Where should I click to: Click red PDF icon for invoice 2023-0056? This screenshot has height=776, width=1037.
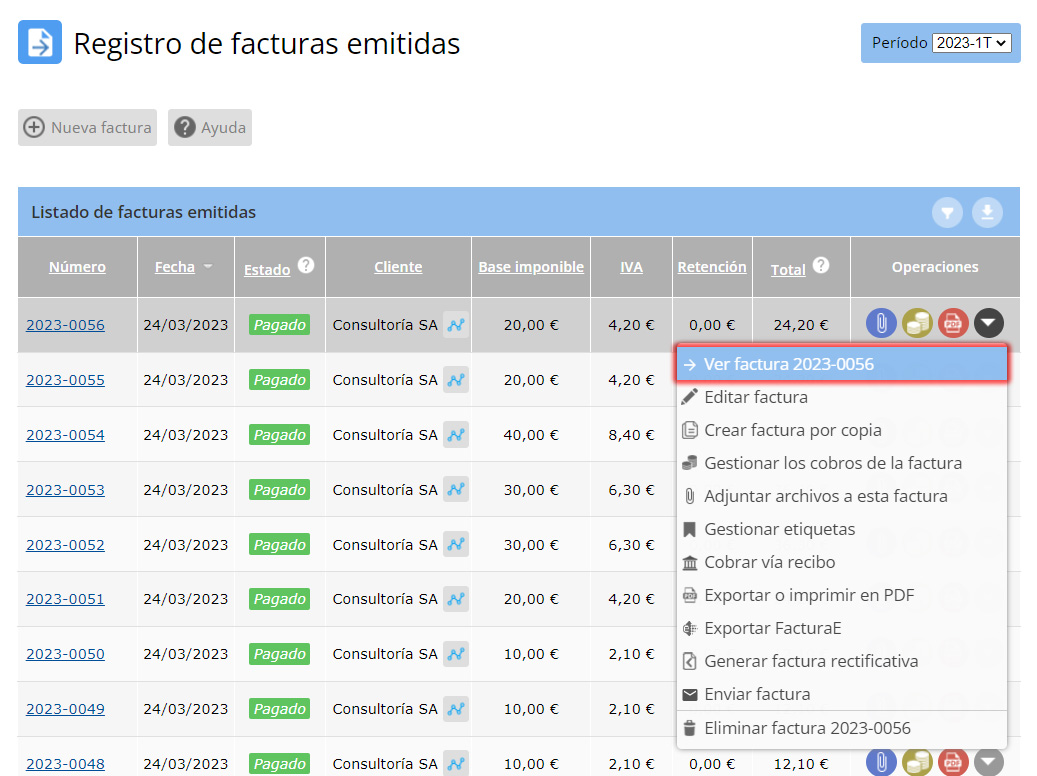(x=953, y=323)
